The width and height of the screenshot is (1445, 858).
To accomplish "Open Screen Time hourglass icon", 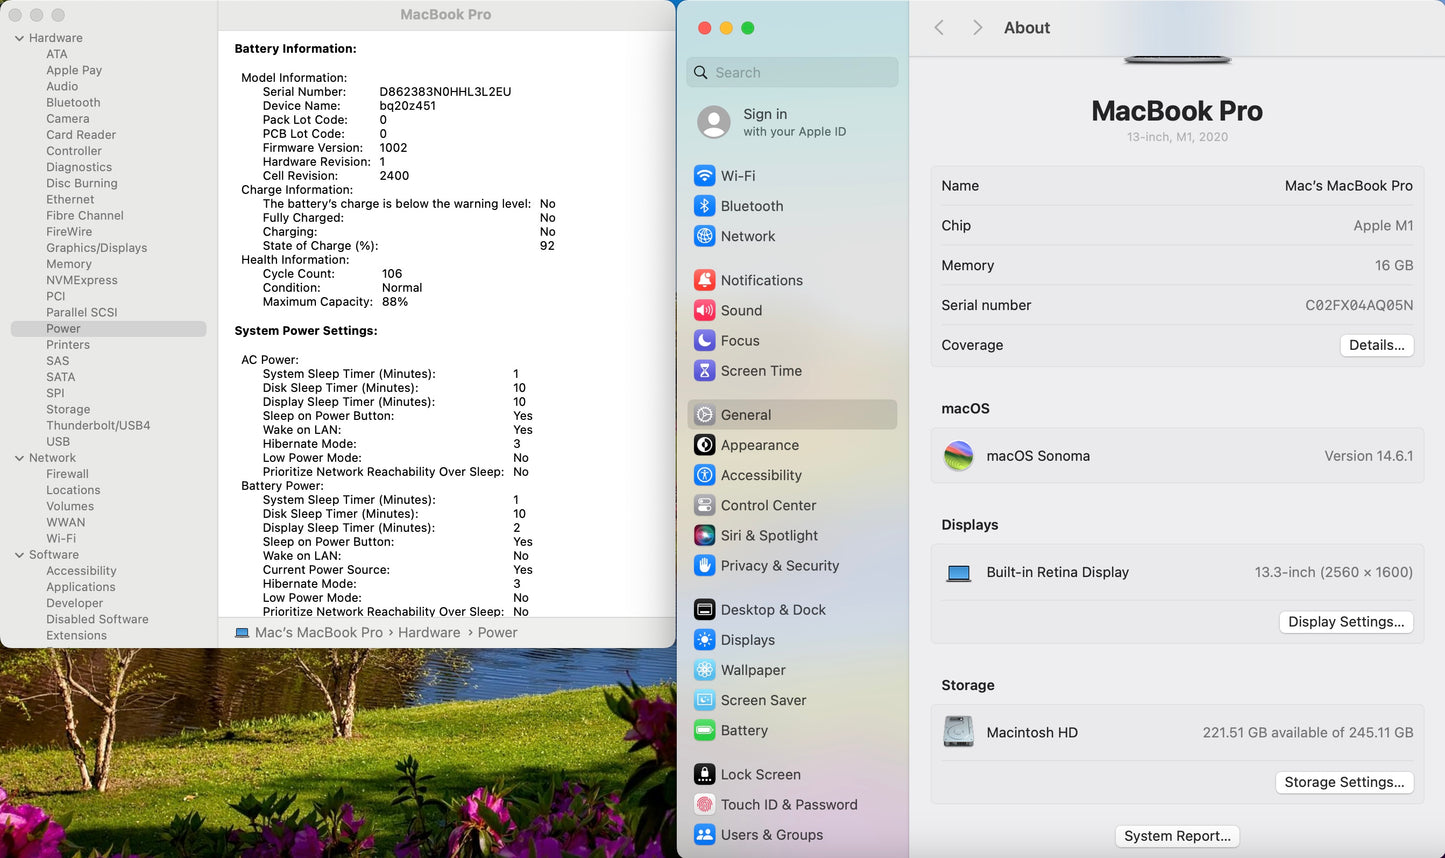I will [705, 371].
